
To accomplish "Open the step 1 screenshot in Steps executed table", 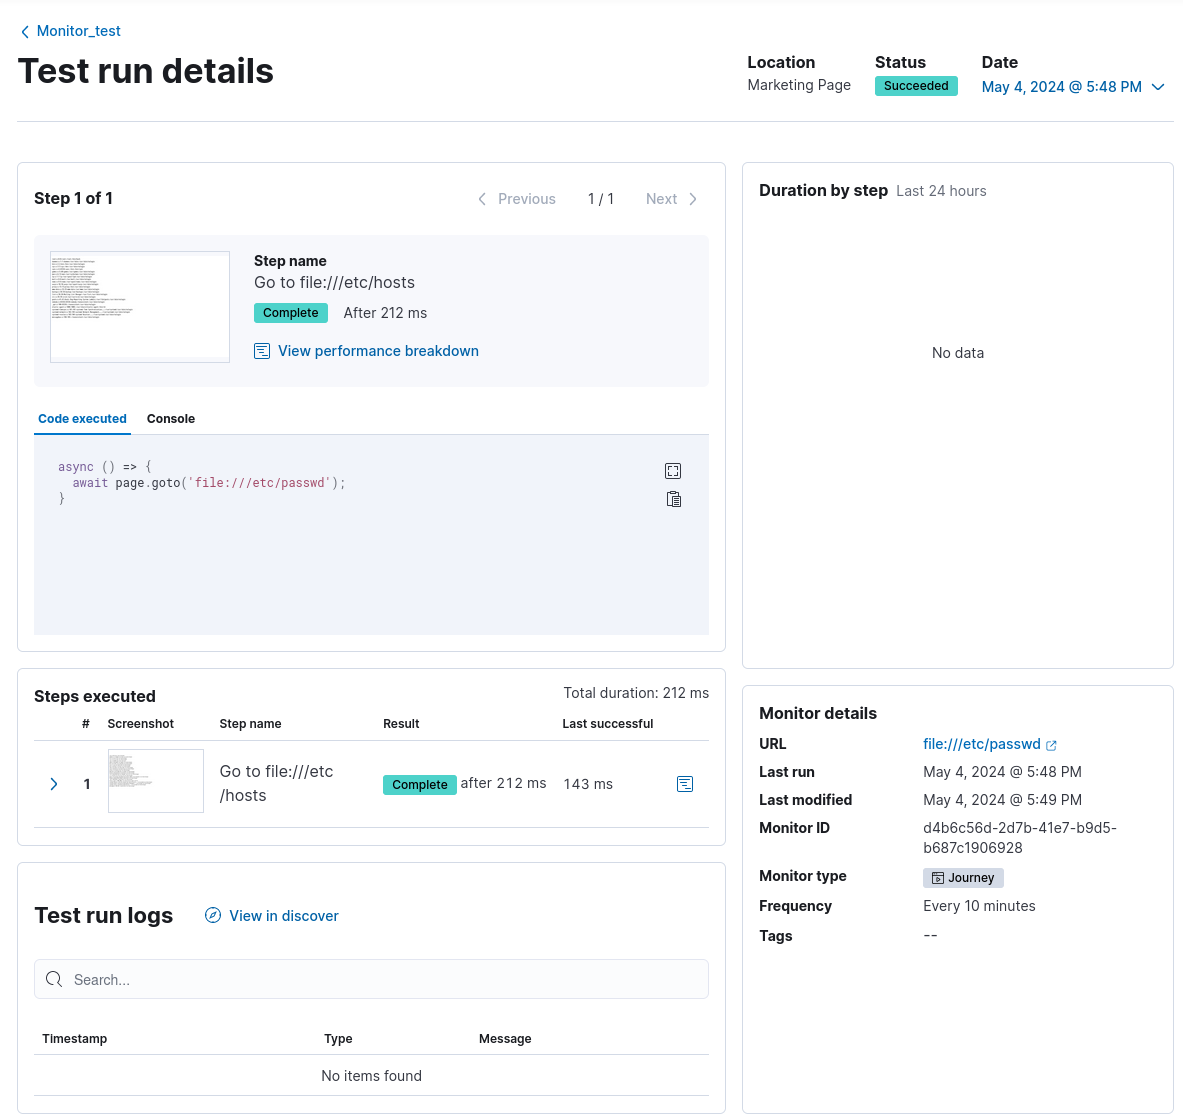I will (156, 781).
